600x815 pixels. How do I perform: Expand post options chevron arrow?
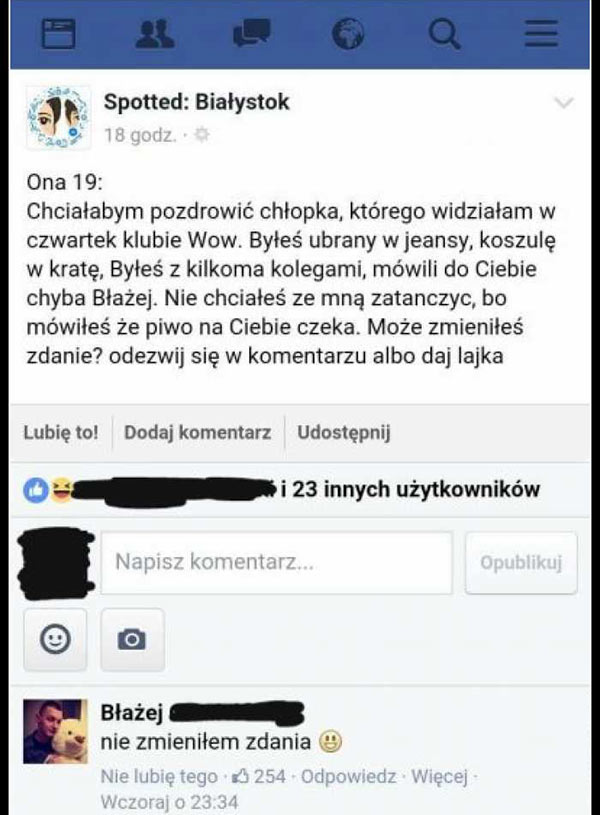(x=564, y=102)
